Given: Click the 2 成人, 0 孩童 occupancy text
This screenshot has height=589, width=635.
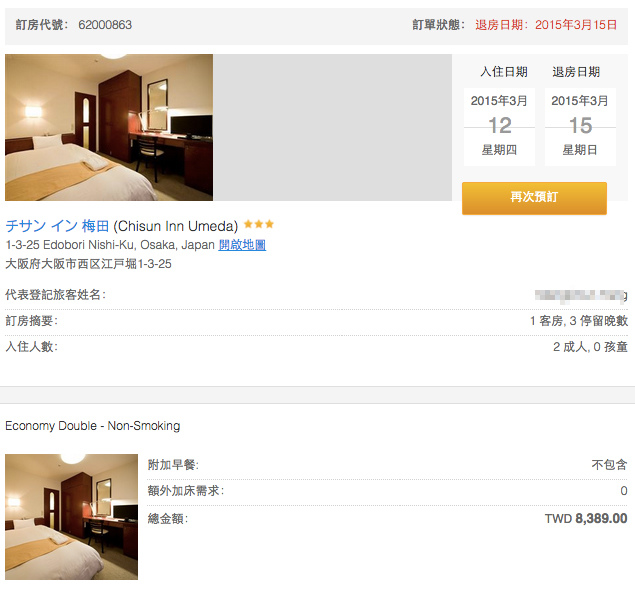Looking at the screenshot, I should (590, 347).
